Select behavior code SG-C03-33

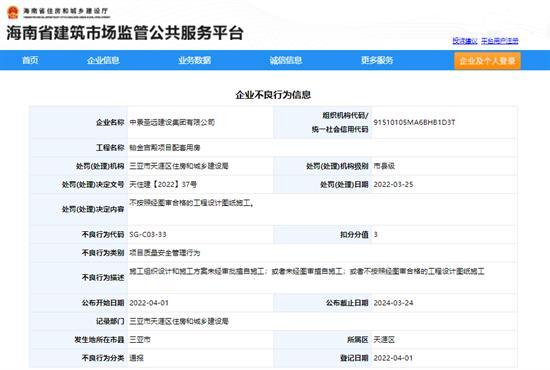click(148, 235)
